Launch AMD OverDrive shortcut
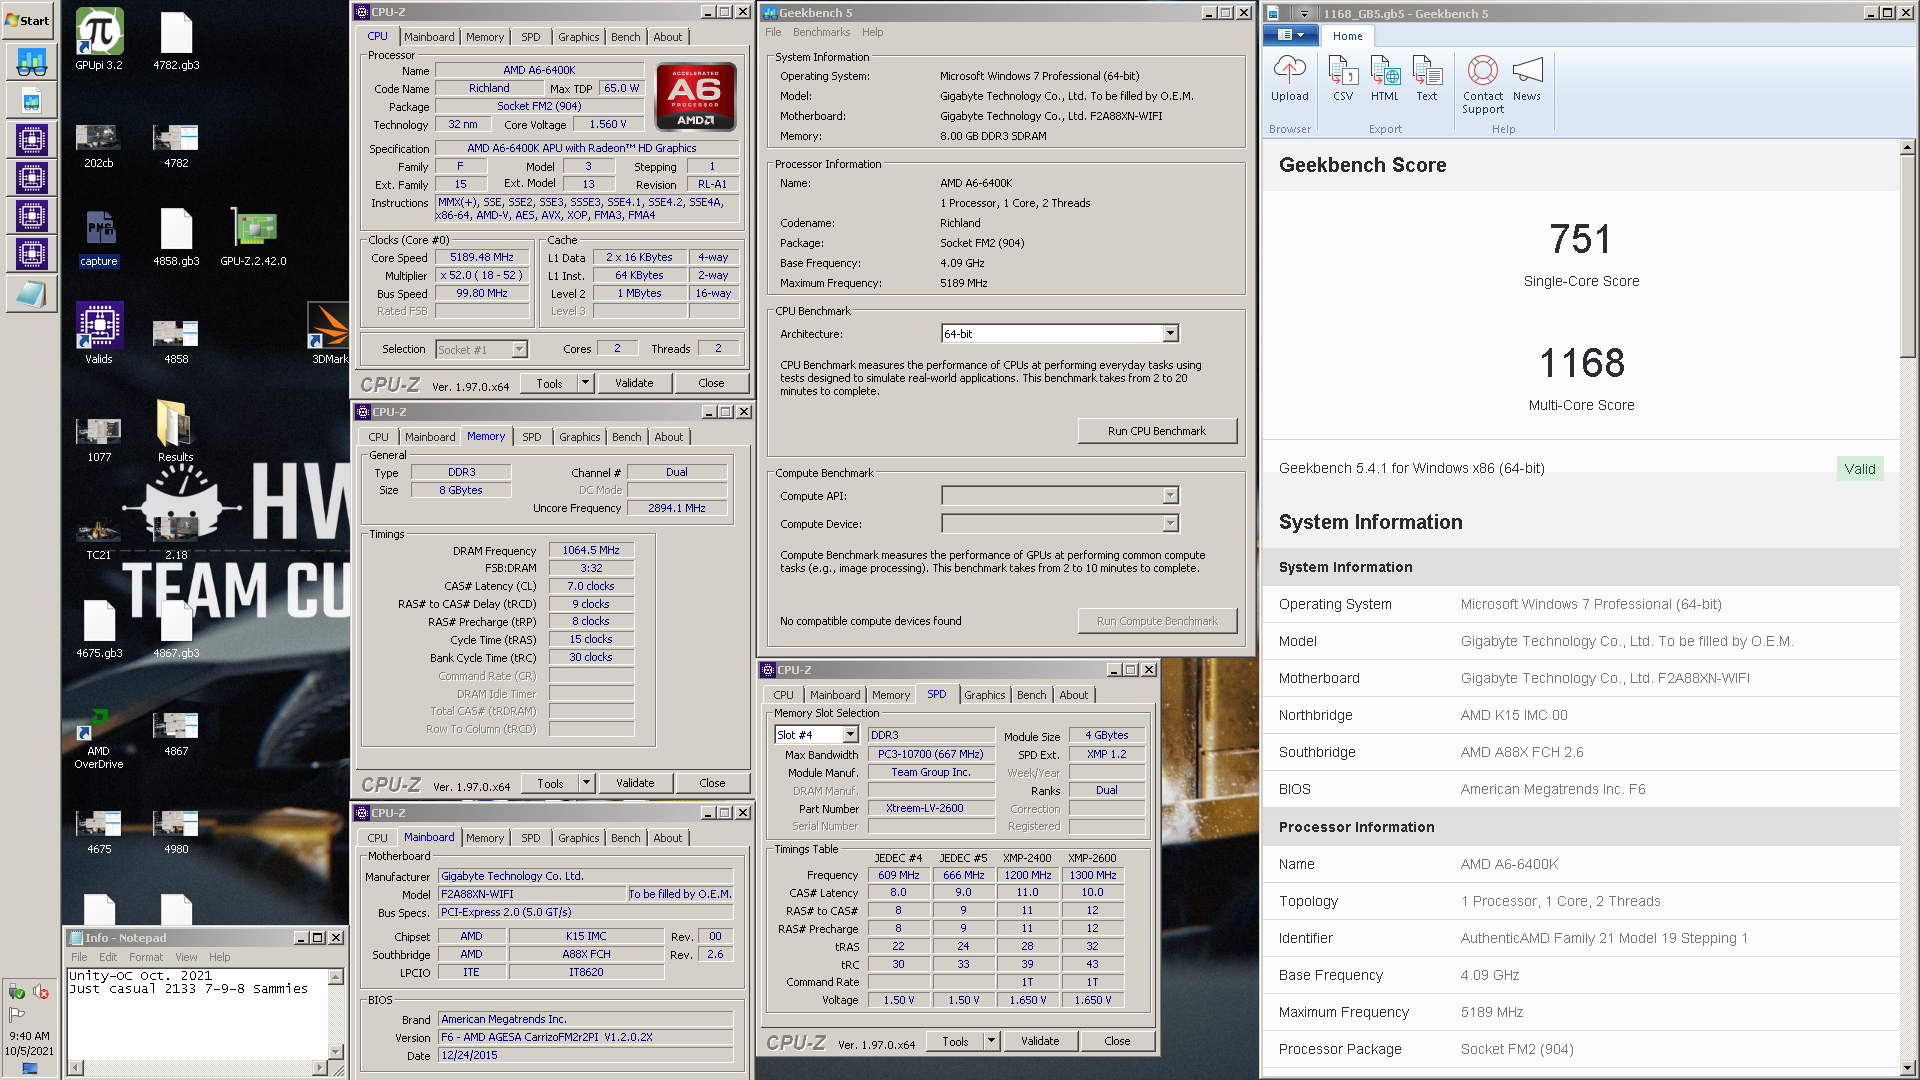Image resolution: width=1920 pixels, height=1080 pixels. (99, 738)
